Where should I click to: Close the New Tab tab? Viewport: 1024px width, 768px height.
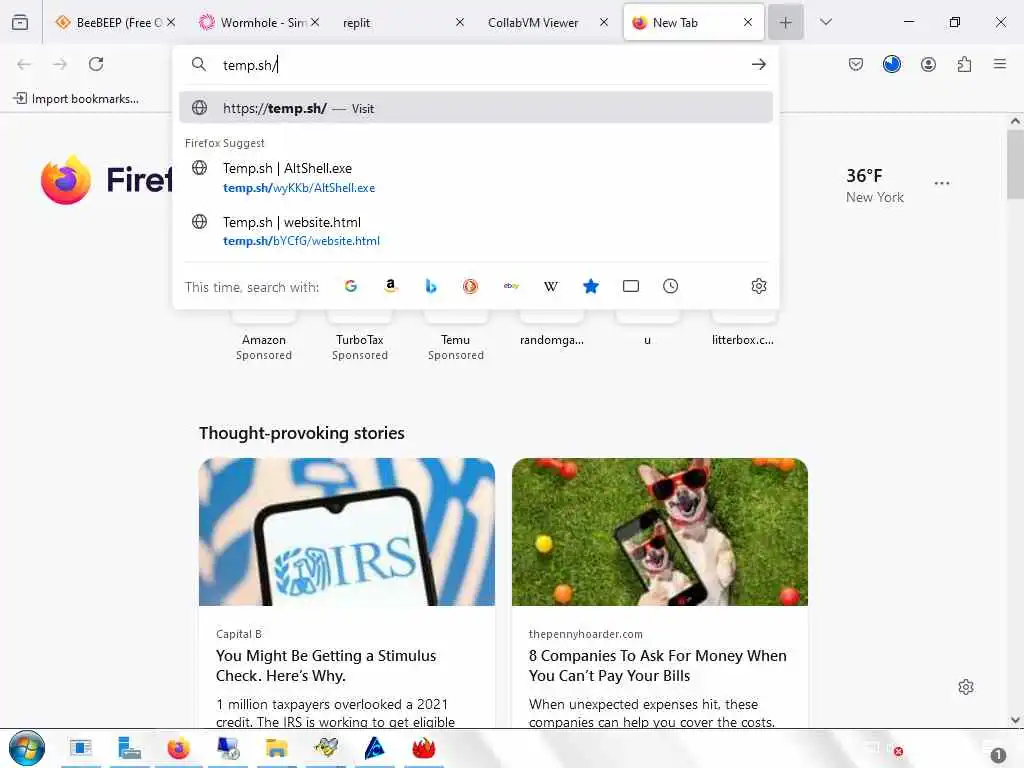[748, 22]
